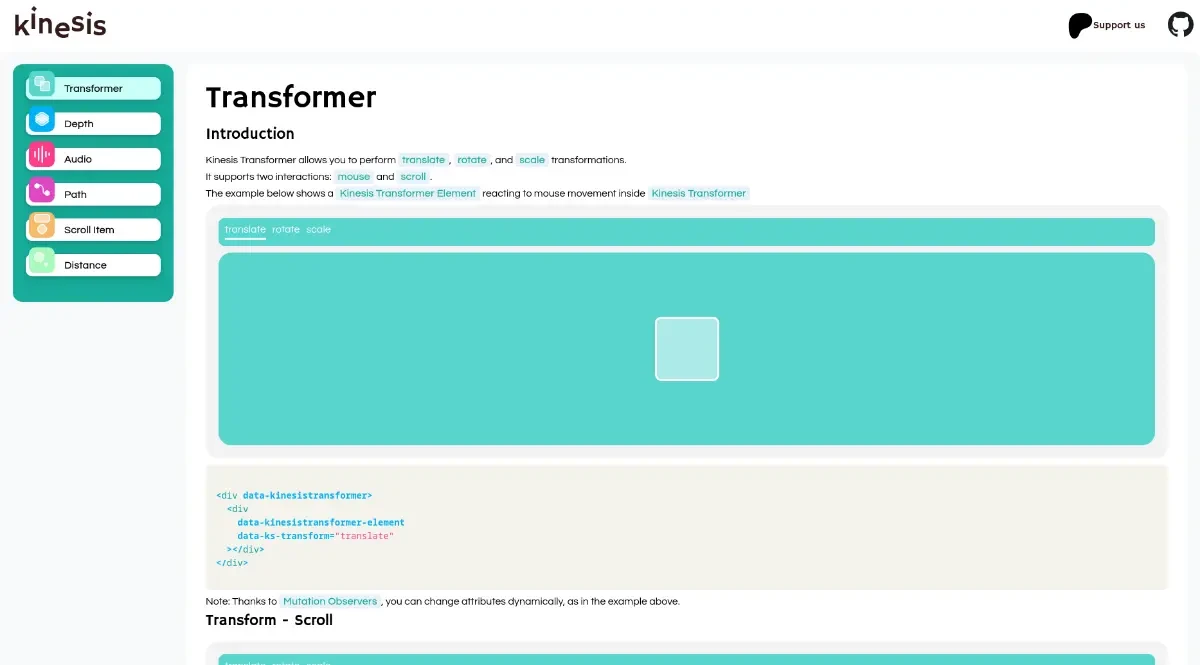This screenshot has width=1200, height=665.
Task: Click the translucent square transformer element
Action: [x=687, y=349]
